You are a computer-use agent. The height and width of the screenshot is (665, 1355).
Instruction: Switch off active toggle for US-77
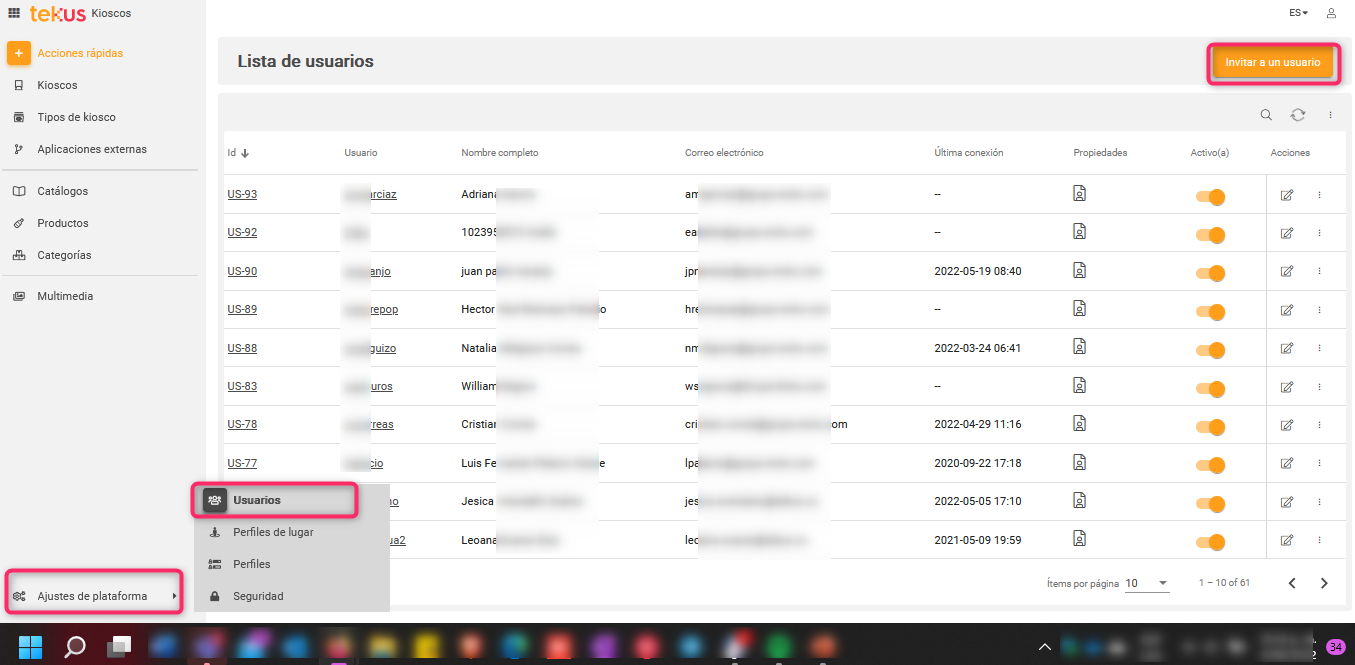(x=1211, y=465)
